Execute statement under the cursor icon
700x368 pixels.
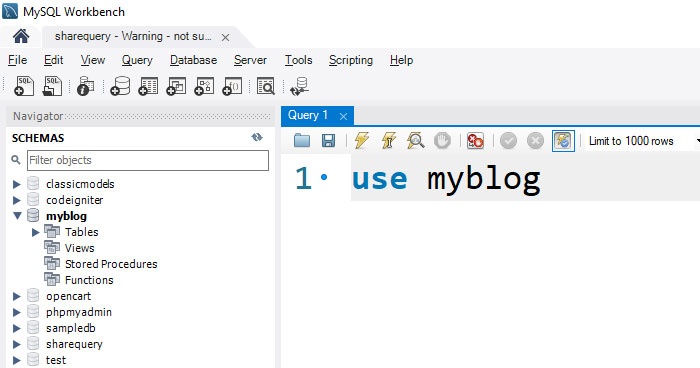coord(389,141)
